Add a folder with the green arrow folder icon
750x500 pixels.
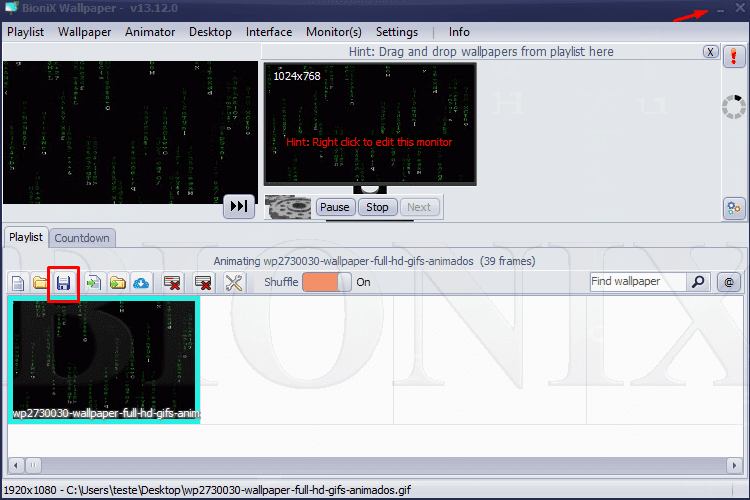[117, 283]
